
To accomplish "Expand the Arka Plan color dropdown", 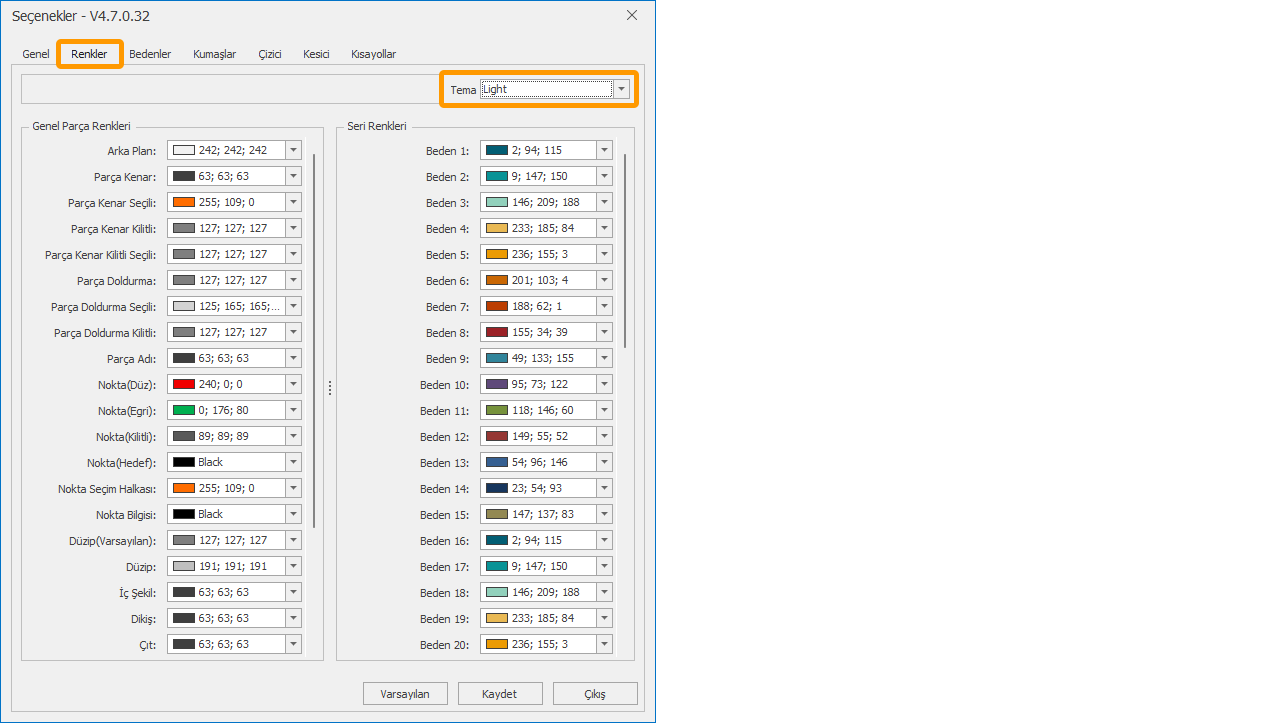I will tap(293, 150).
